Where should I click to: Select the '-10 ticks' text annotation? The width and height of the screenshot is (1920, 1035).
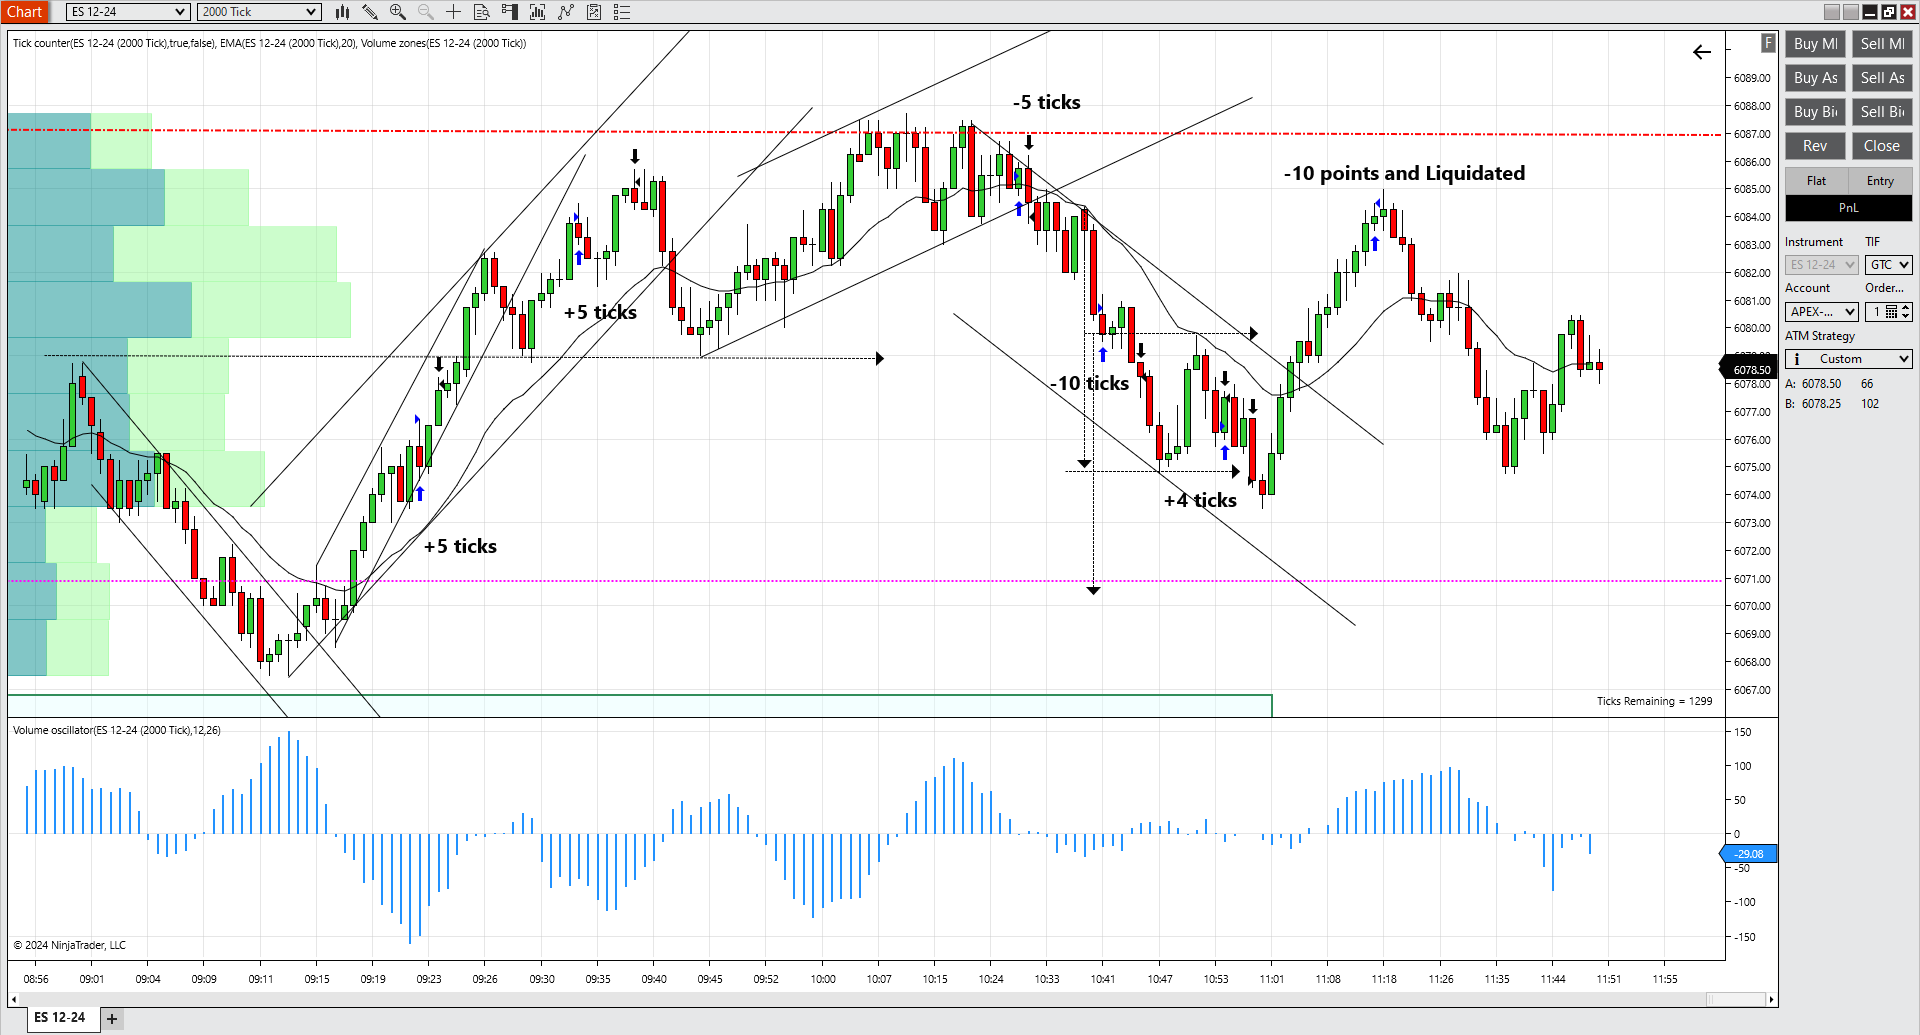(1089, 383)
